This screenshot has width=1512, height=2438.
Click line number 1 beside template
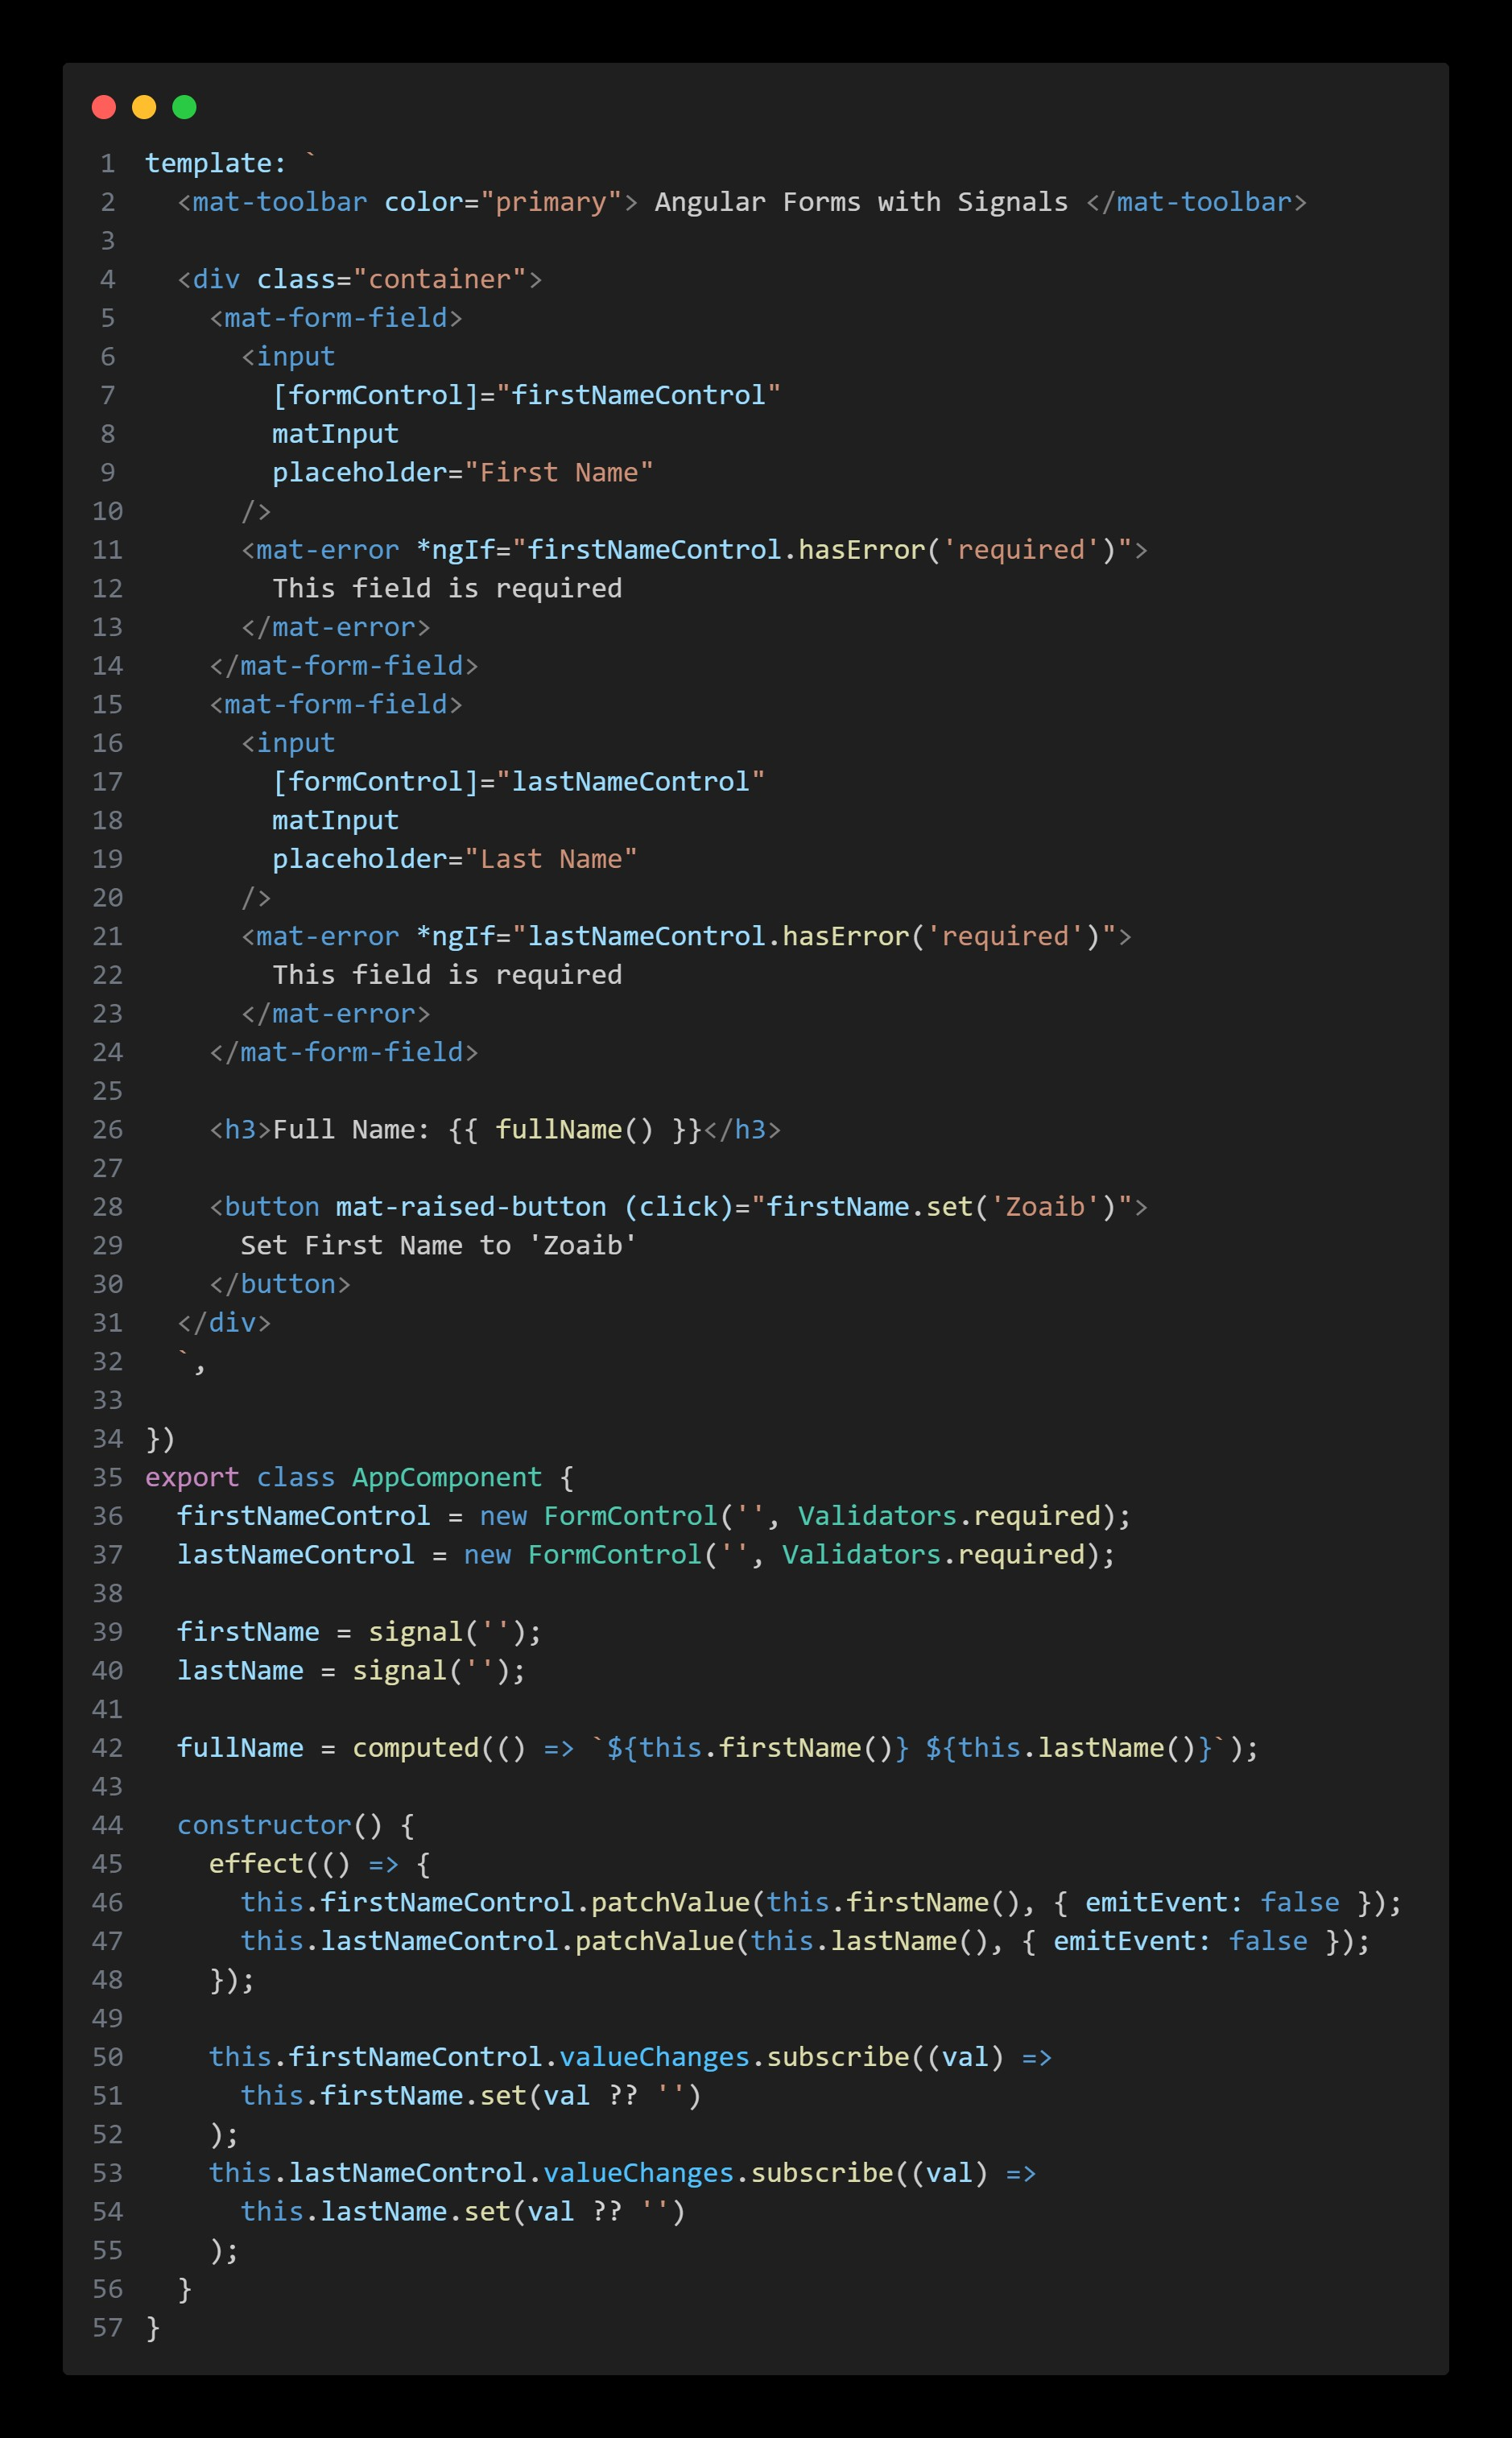pyautogui.click(x=109, y=161)
